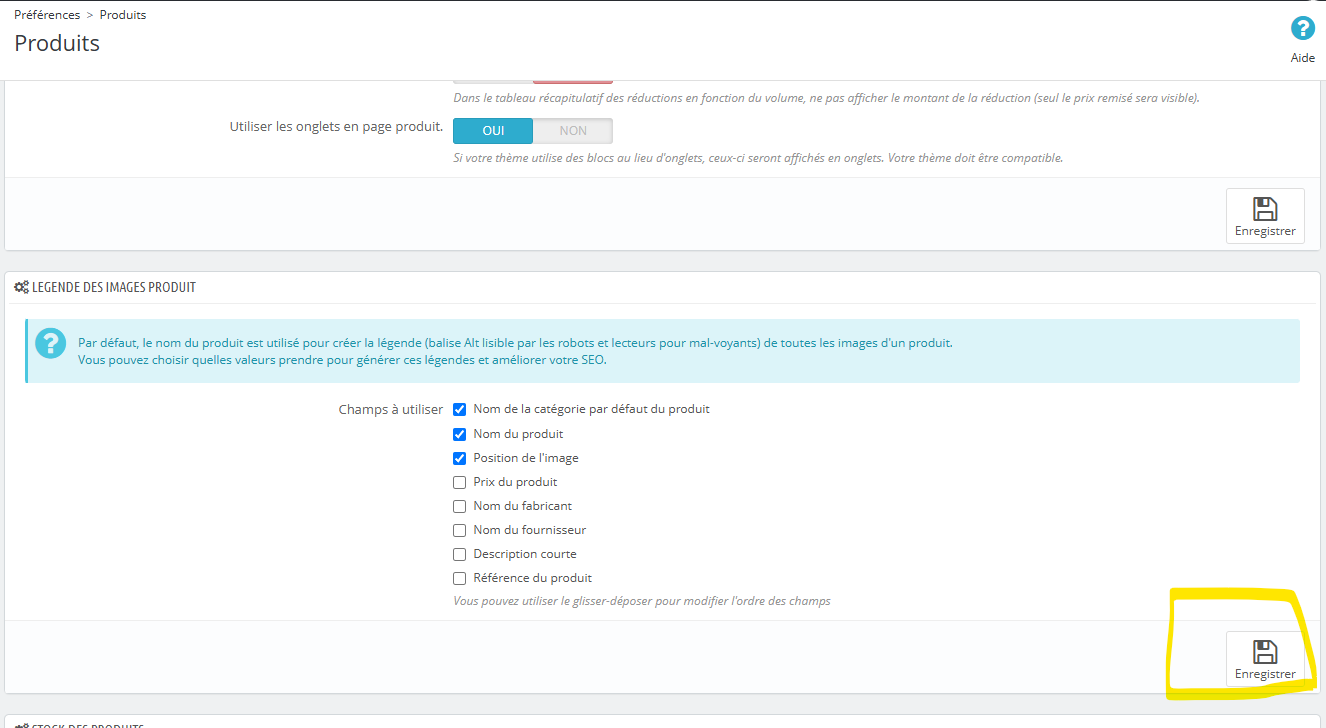Uncheck the Nom du produit checkbox
Viewport: 1326px width, 728px height.
(x=460, y=434)
